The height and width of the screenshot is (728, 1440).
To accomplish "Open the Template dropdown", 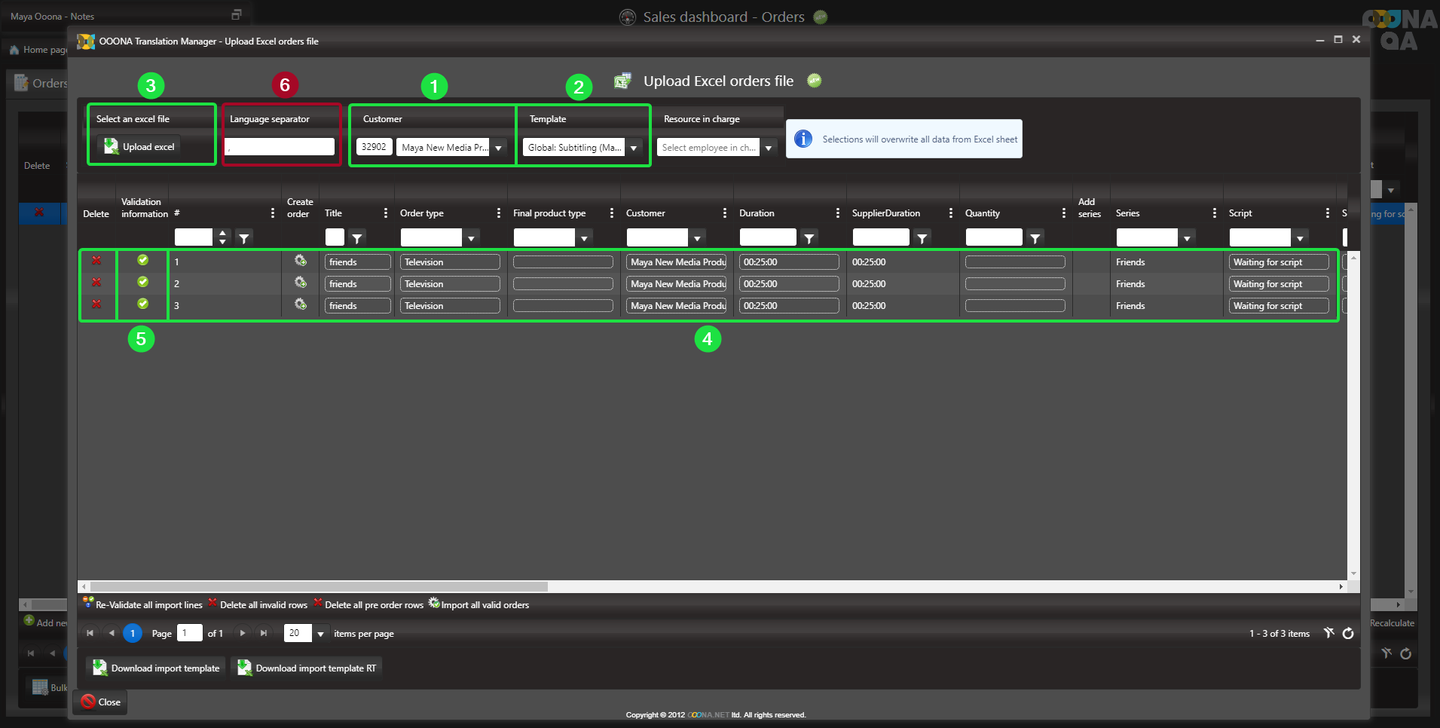I will click(633, 148).
